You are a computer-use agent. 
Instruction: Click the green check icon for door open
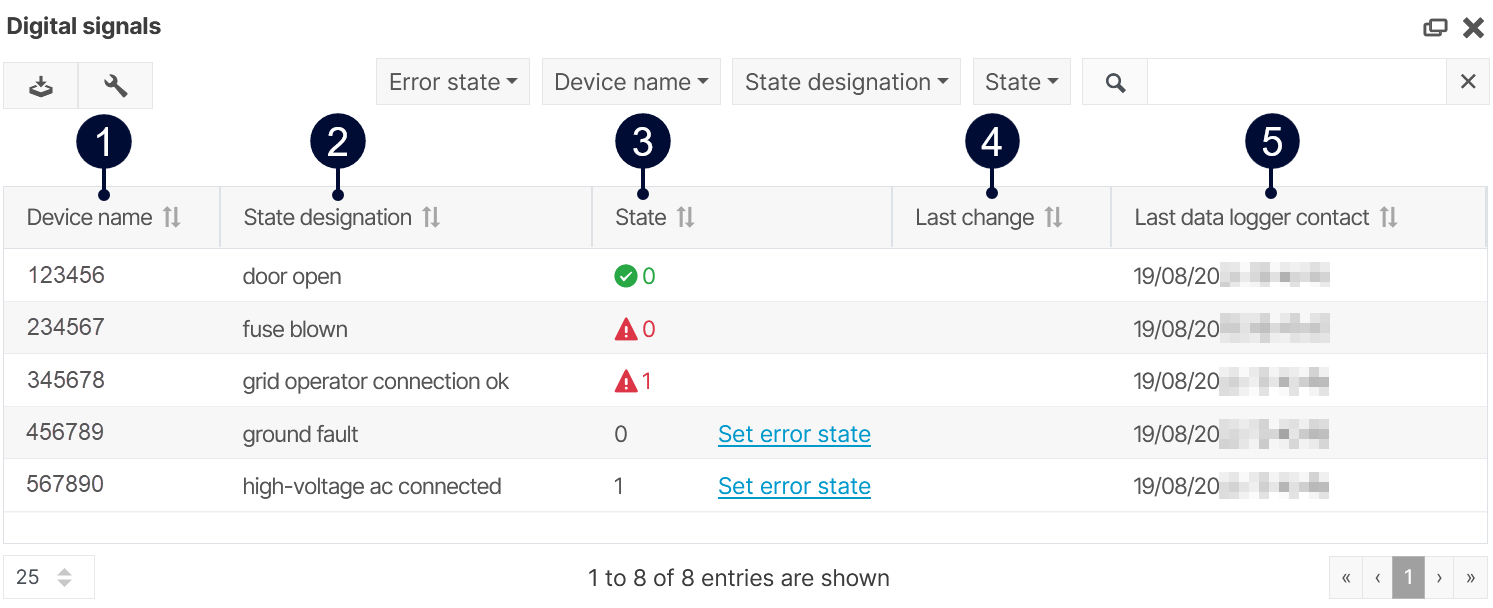(626, 276)
